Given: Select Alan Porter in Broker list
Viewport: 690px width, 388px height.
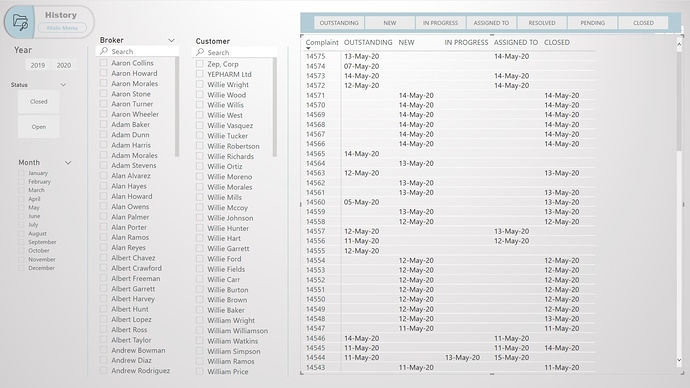Looking at the screenshot, I should 129,227.
